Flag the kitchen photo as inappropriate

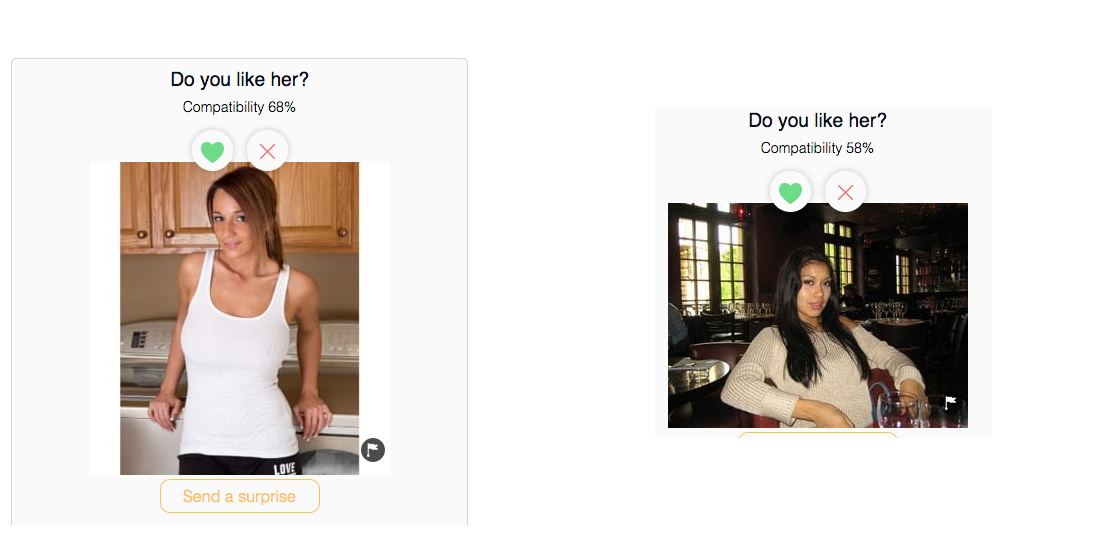[373, 450]
